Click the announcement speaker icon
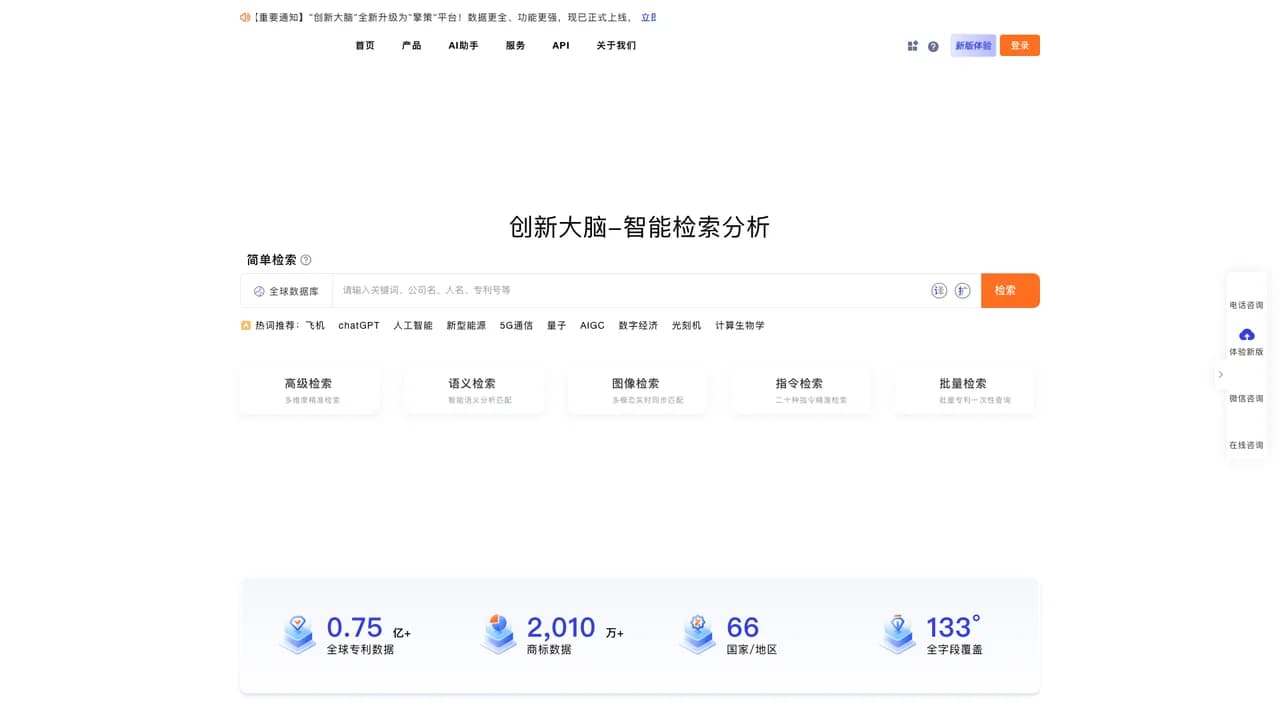The image size is (1280, 720). (245, 17)
